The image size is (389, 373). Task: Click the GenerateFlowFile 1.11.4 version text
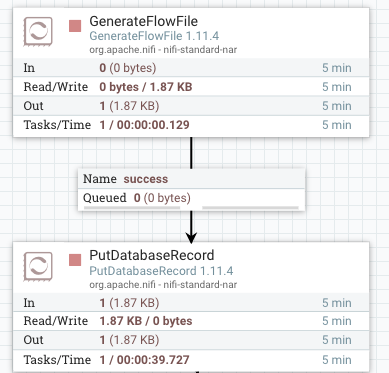(154, 36)
